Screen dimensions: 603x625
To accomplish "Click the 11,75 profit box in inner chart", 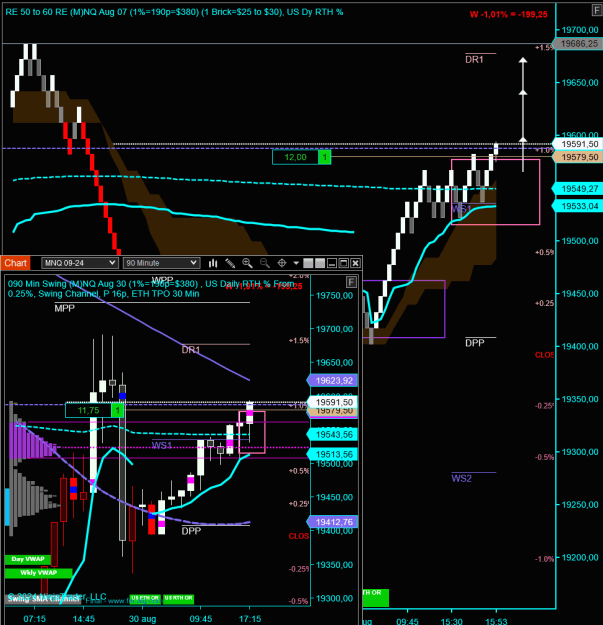I will (x=88, y=410).
